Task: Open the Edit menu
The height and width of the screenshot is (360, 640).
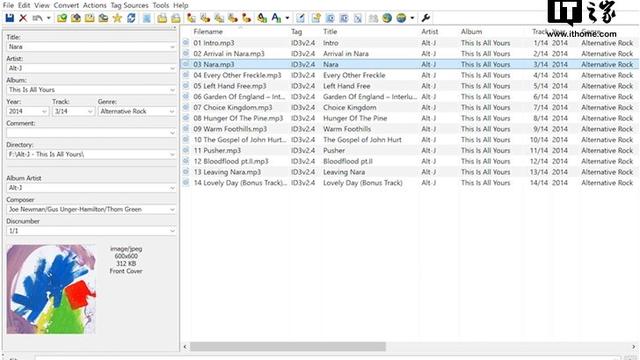Action: tap(24, 5)
